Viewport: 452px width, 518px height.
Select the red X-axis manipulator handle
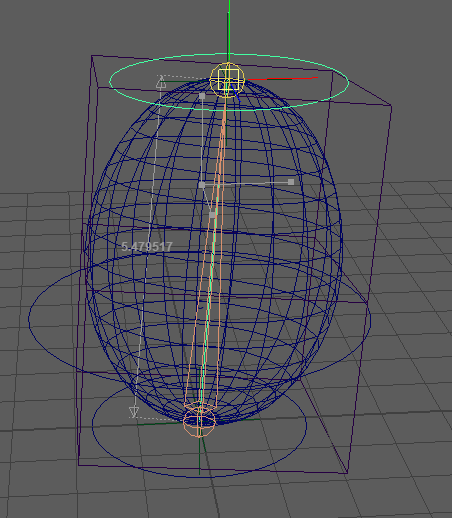283,79
